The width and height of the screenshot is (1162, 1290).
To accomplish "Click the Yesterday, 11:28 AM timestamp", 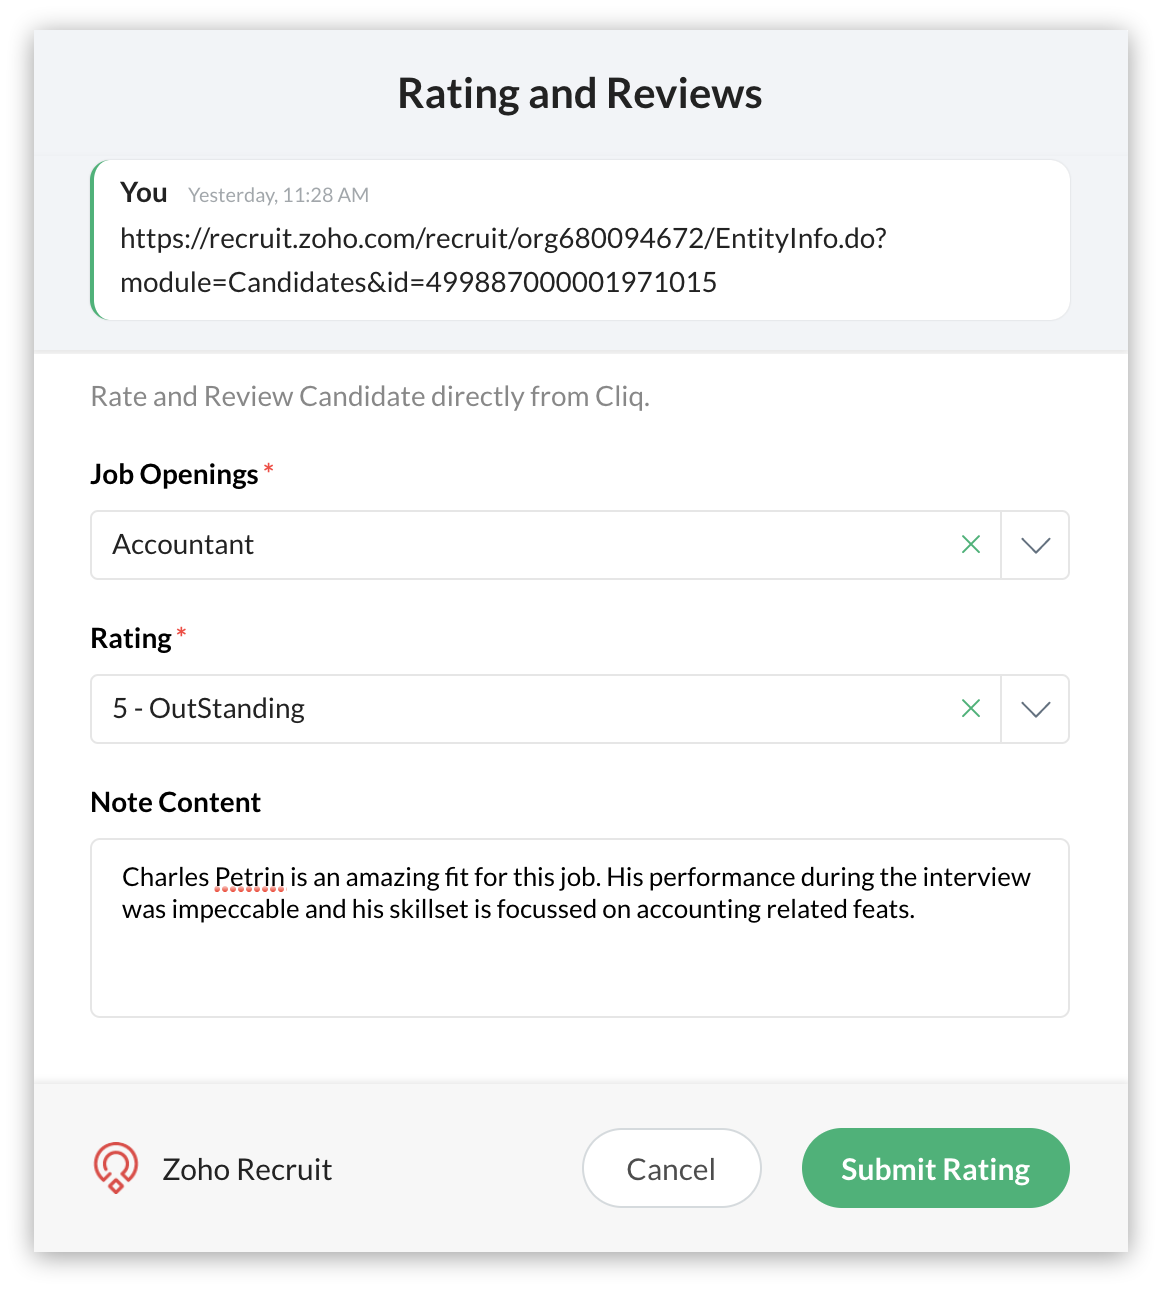I will coord(279,195).
